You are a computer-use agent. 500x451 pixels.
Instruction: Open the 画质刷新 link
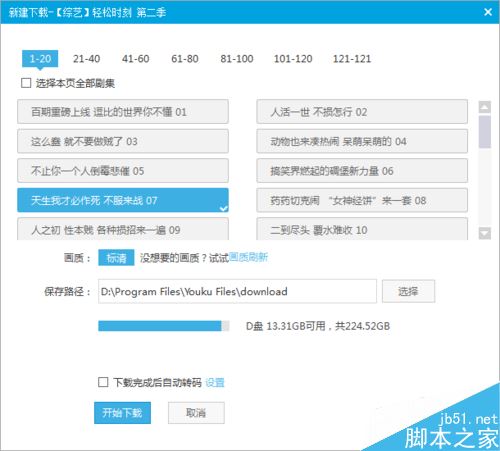pos(249,257)
